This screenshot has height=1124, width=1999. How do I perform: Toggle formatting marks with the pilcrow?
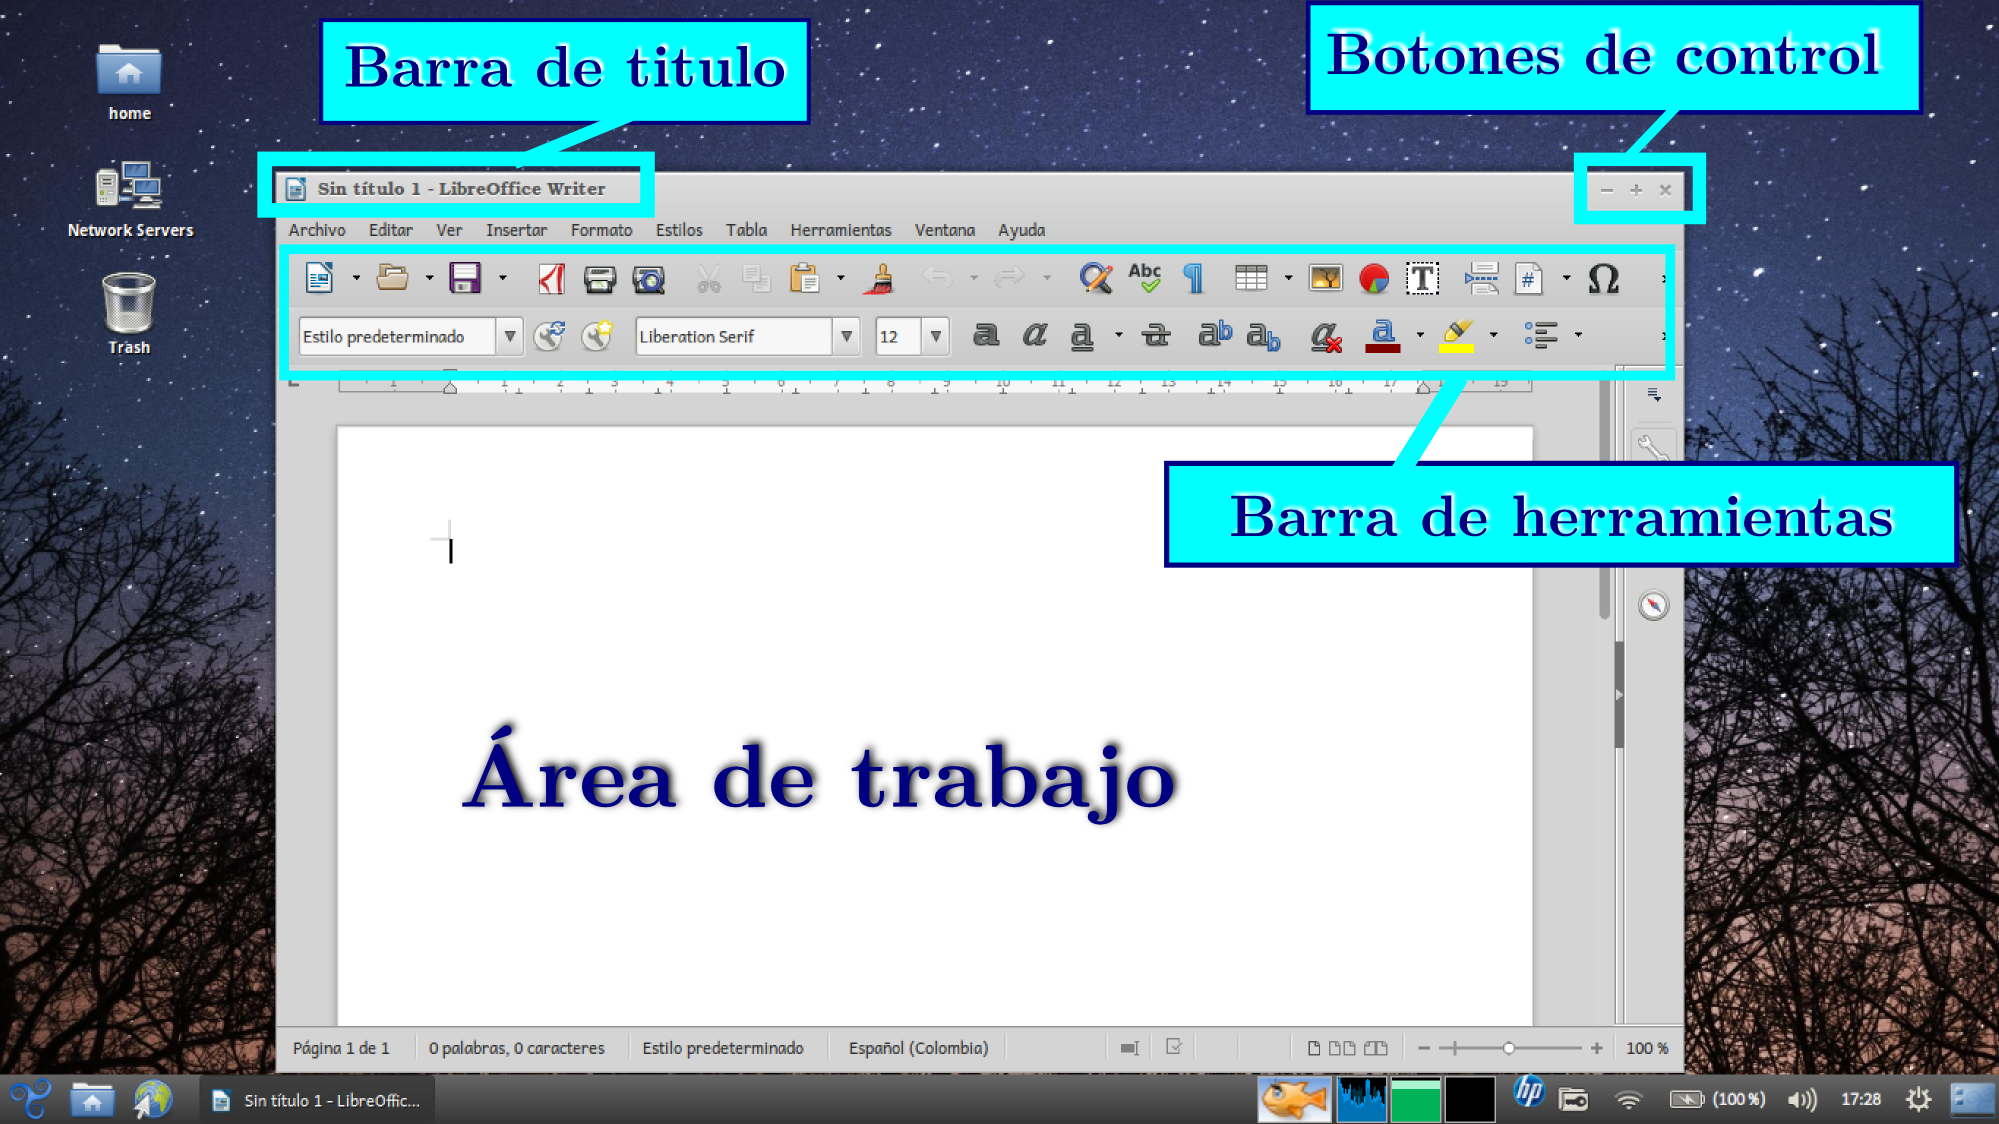1193,278
